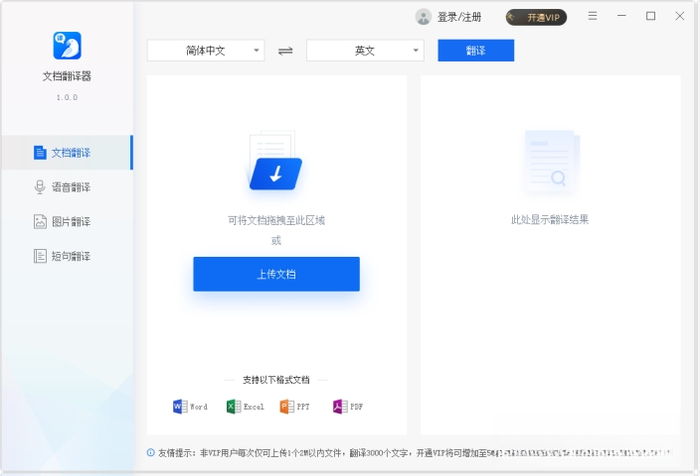Click the version number 1.0.0
This screenshot has height=476, width=700.
point(67,97)
